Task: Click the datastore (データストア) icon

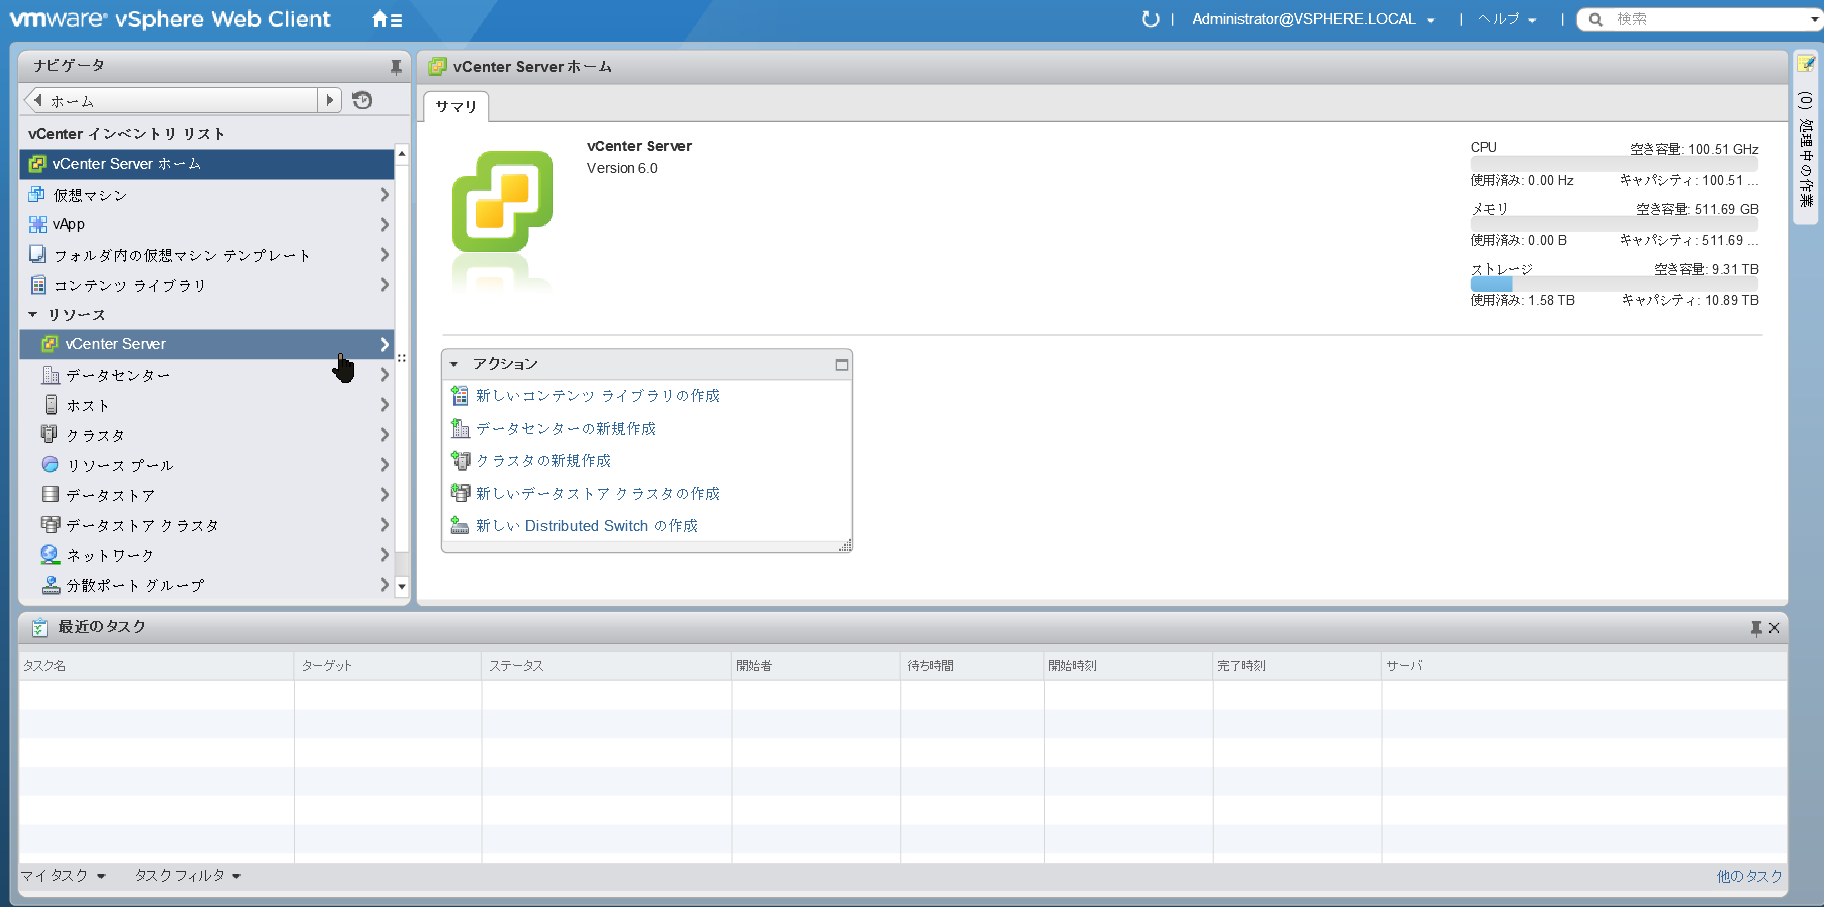Action: click(50, 494)
